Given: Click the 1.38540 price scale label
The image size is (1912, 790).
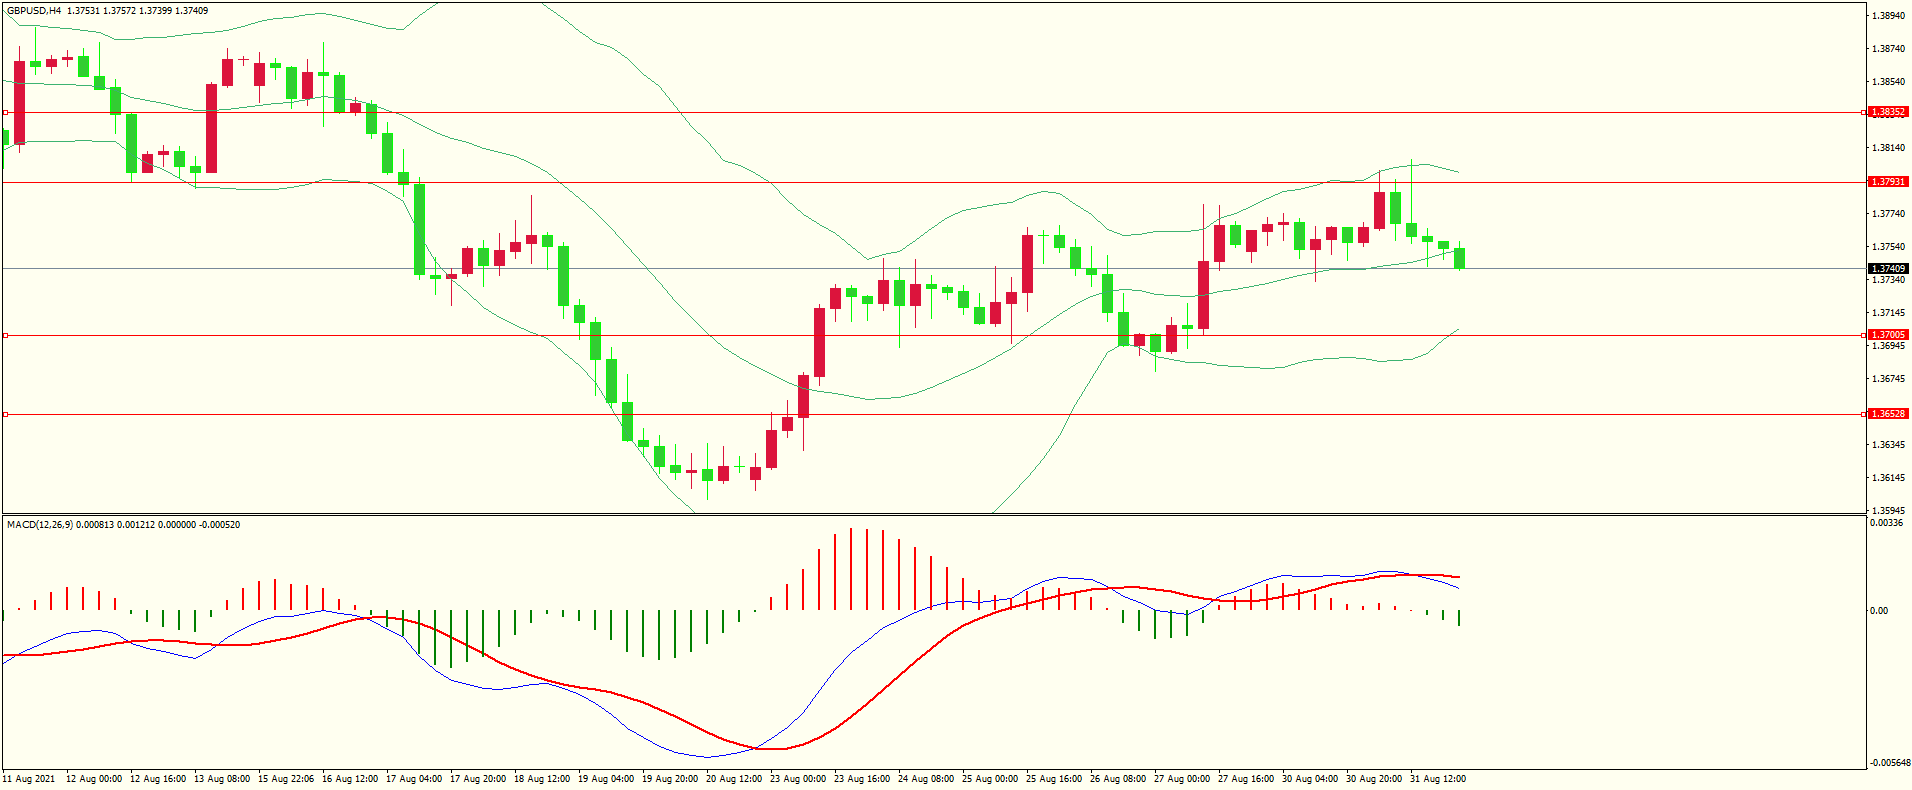Looking at the screenshot, I should pos(1888,82).
